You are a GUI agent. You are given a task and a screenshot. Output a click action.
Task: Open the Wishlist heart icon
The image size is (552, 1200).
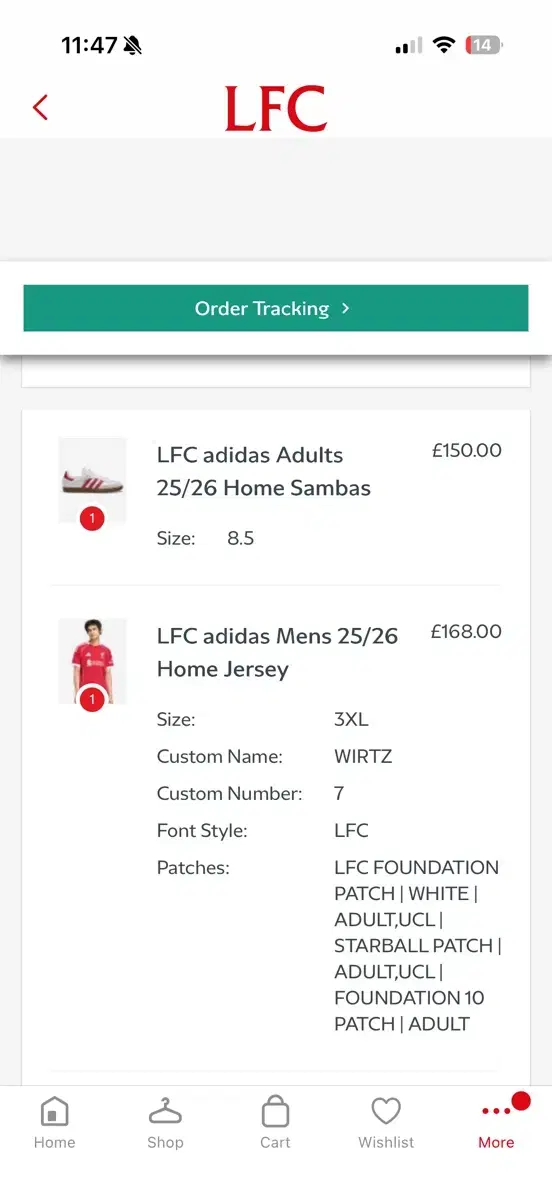pos(386,1111)
